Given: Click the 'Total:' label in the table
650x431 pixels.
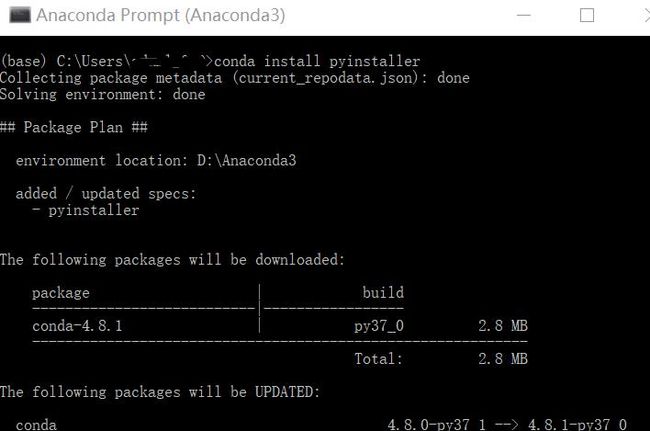Looking at the screenshot, I should [x=378, y=359].
